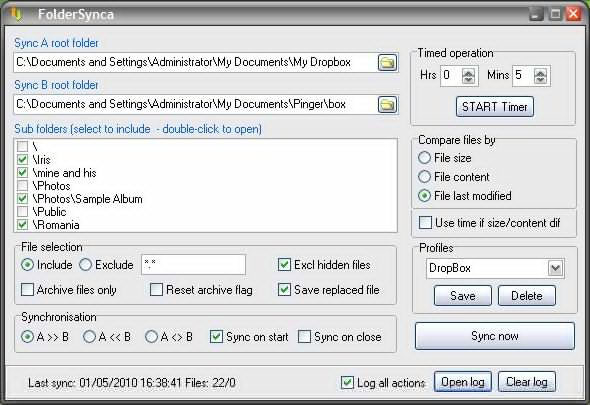Close the FolderSynca window

tap(573, 14)
